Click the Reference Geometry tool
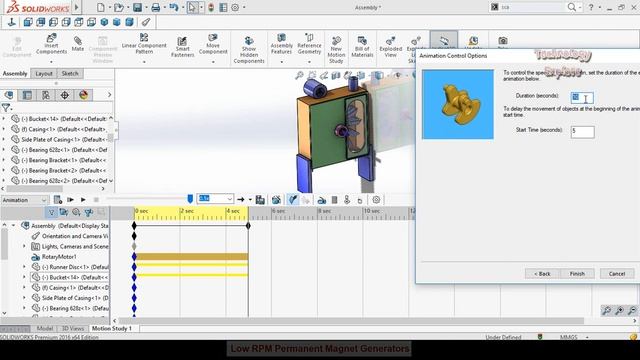Image resolution: width=640 pixels, height=360 pixels. point(309,44)
